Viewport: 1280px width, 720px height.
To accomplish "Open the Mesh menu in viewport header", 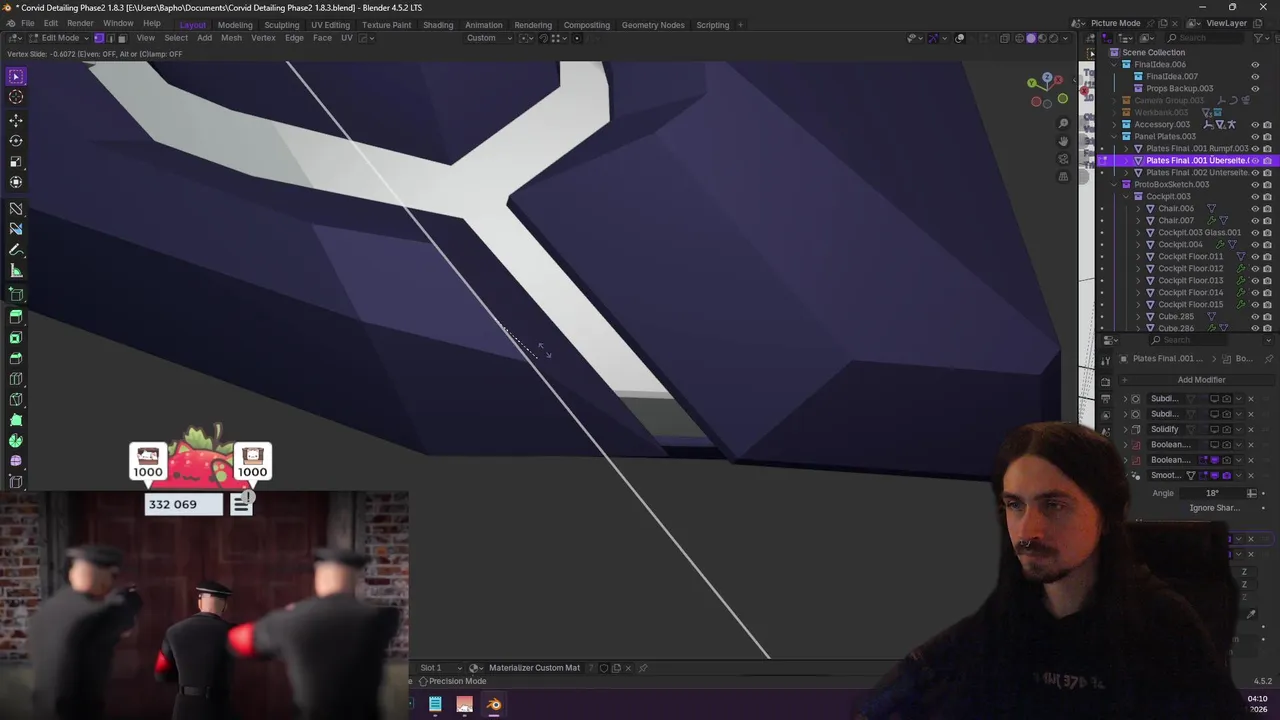I will tap(231, 38).
